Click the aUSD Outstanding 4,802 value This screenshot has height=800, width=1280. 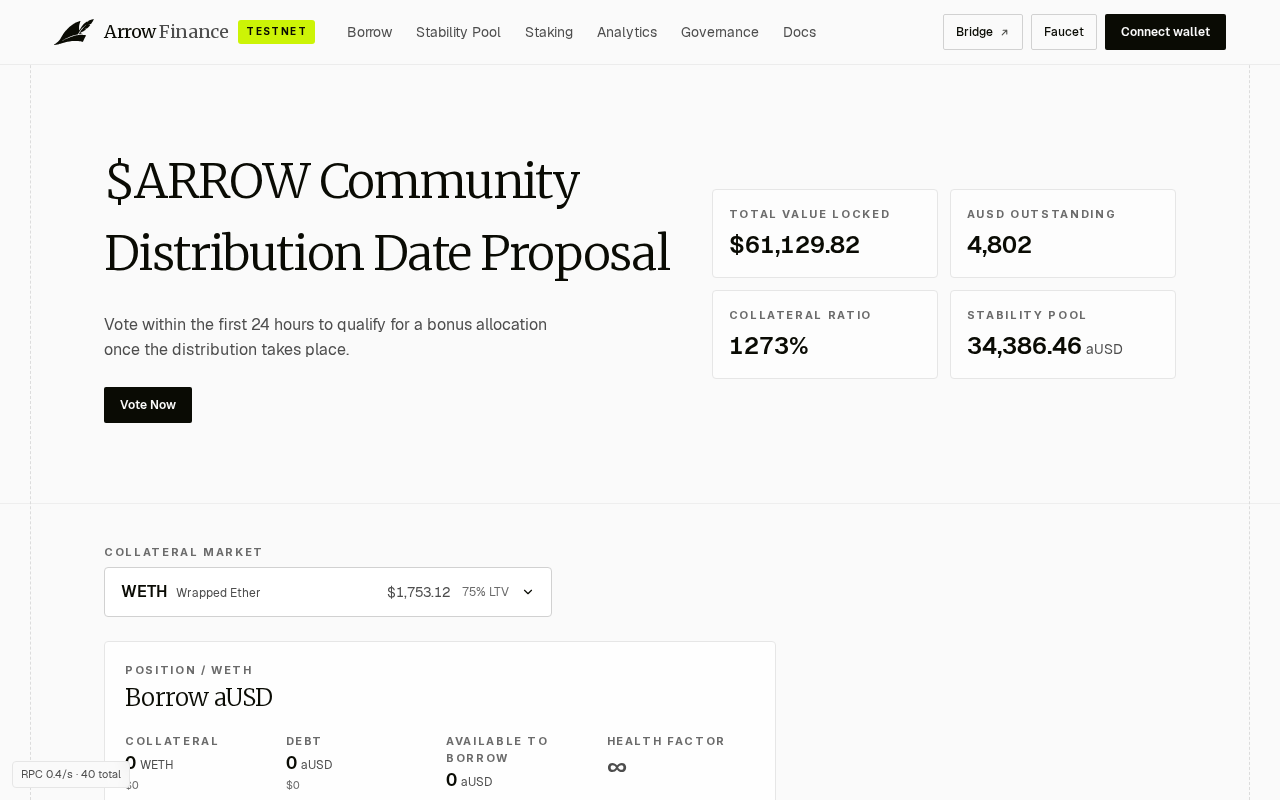click(x=999, y=245)
